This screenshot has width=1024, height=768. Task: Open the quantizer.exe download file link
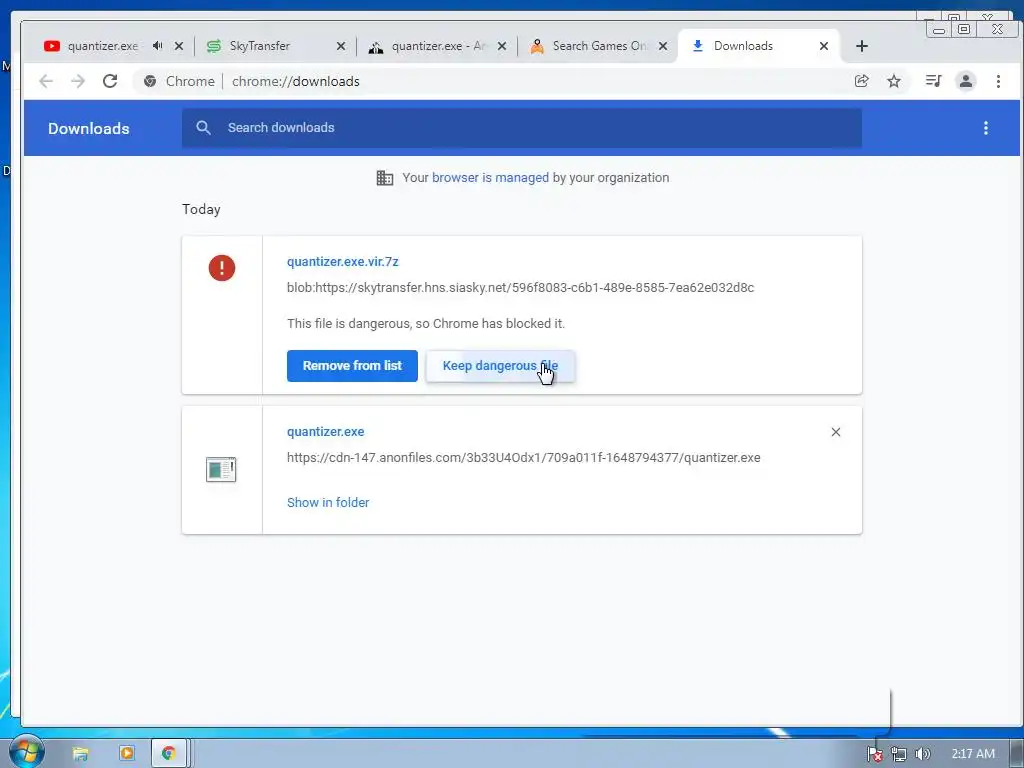[x=325, y=432]
